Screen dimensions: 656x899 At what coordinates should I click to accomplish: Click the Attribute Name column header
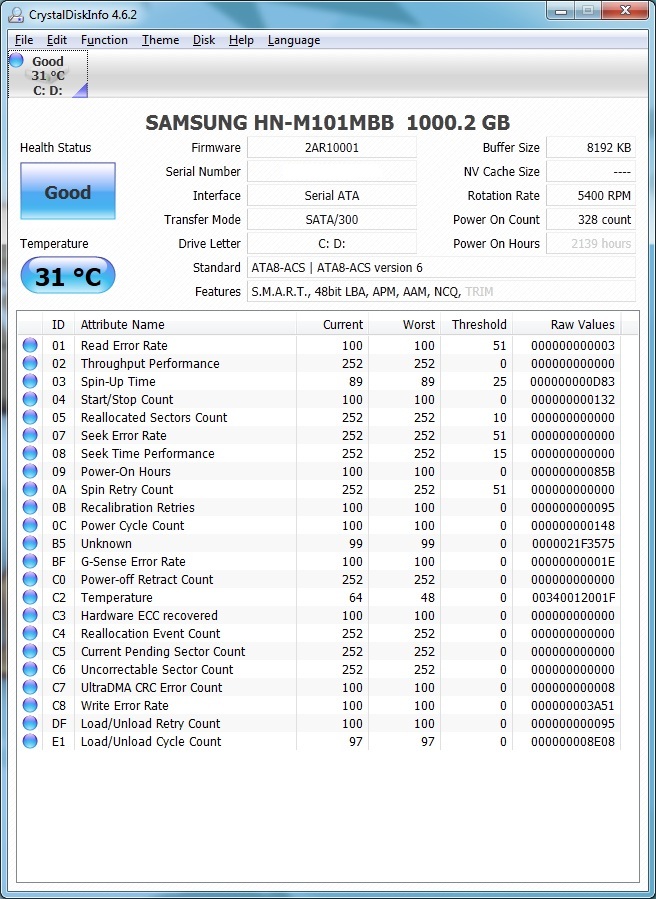185,325
